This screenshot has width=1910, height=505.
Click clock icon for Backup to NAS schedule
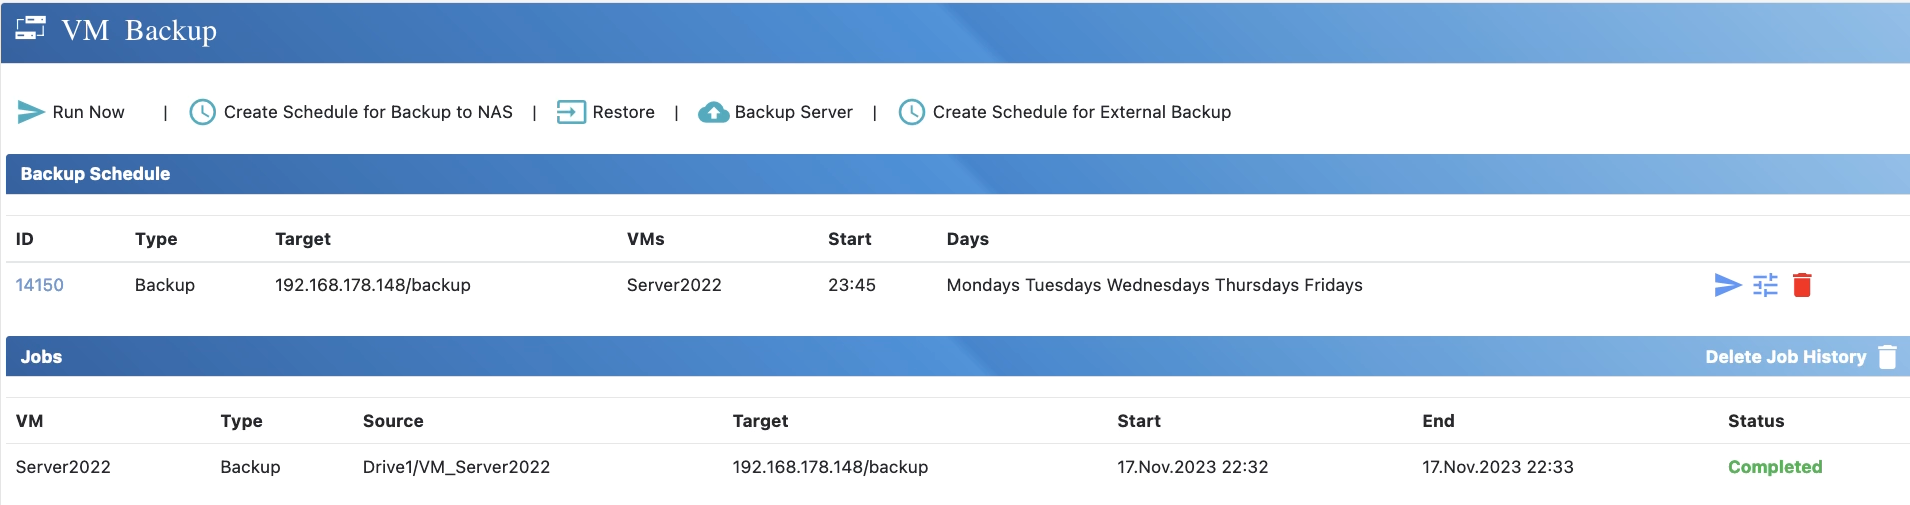point(202,112)
